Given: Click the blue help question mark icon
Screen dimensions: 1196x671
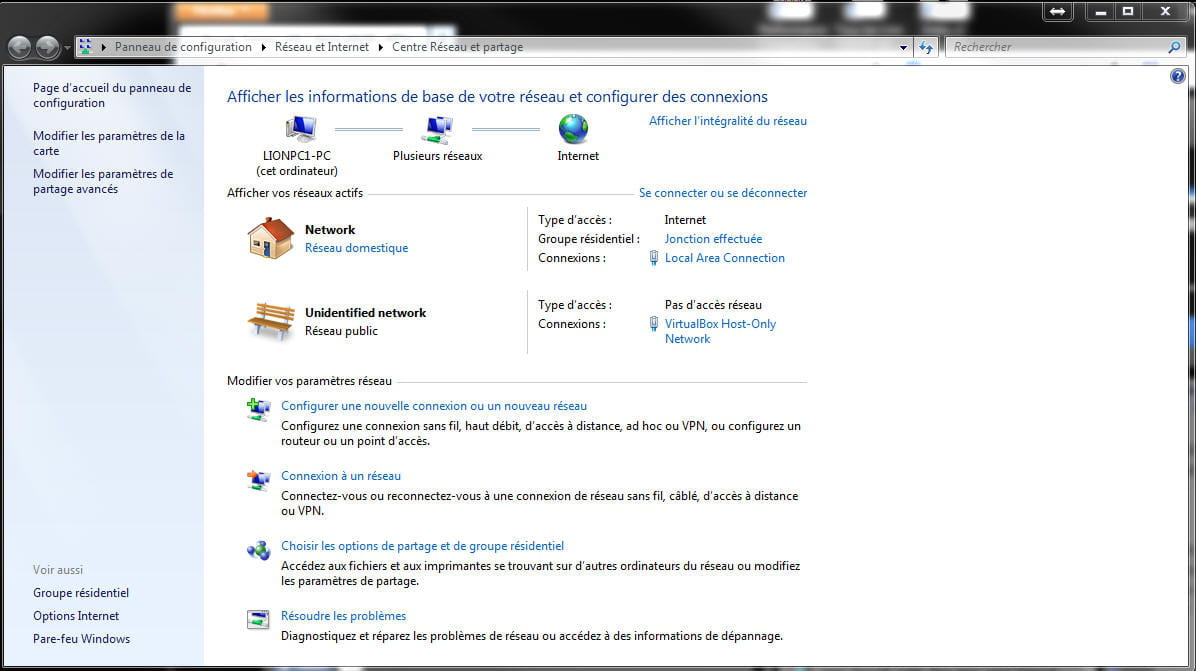Looking at the screenshot, I should pos(1177,77).
